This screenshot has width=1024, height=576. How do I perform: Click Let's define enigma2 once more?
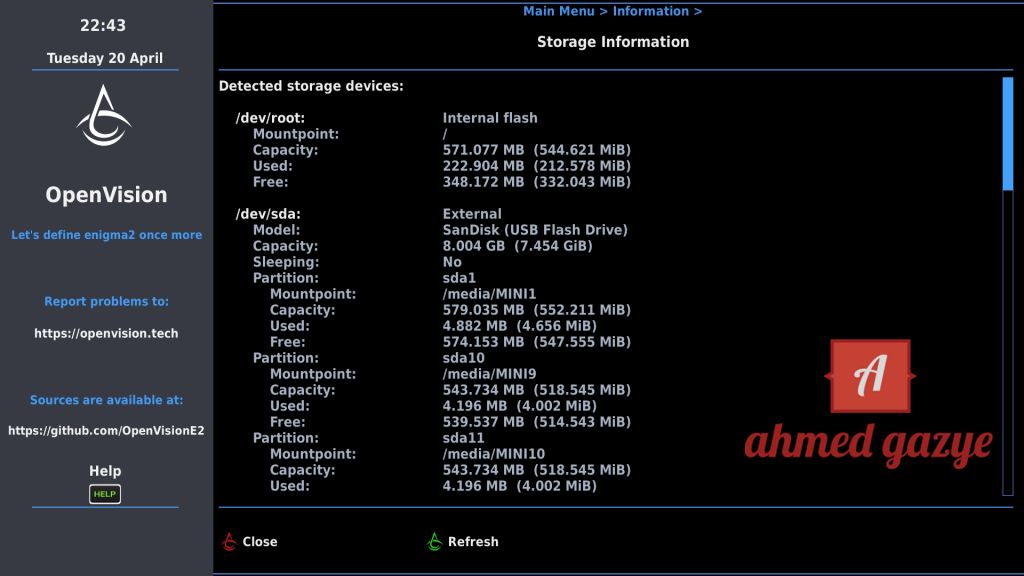106,235
